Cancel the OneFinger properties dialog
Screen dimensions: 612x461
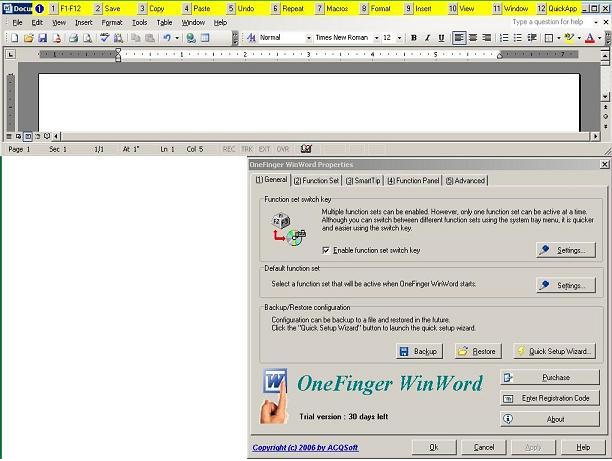484,447
